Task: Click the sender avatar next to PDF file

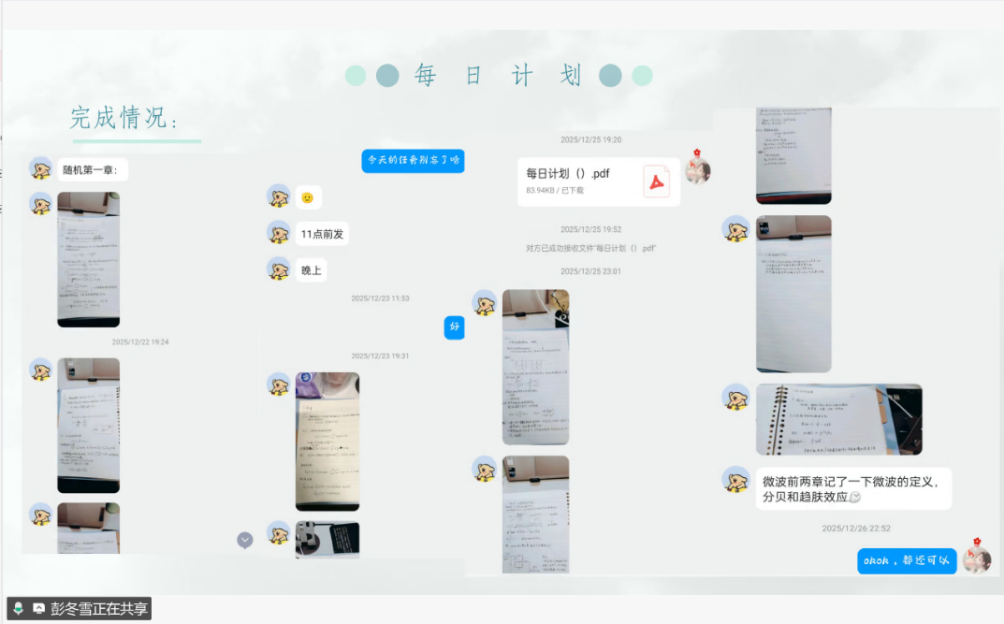Action: [697, 170]
